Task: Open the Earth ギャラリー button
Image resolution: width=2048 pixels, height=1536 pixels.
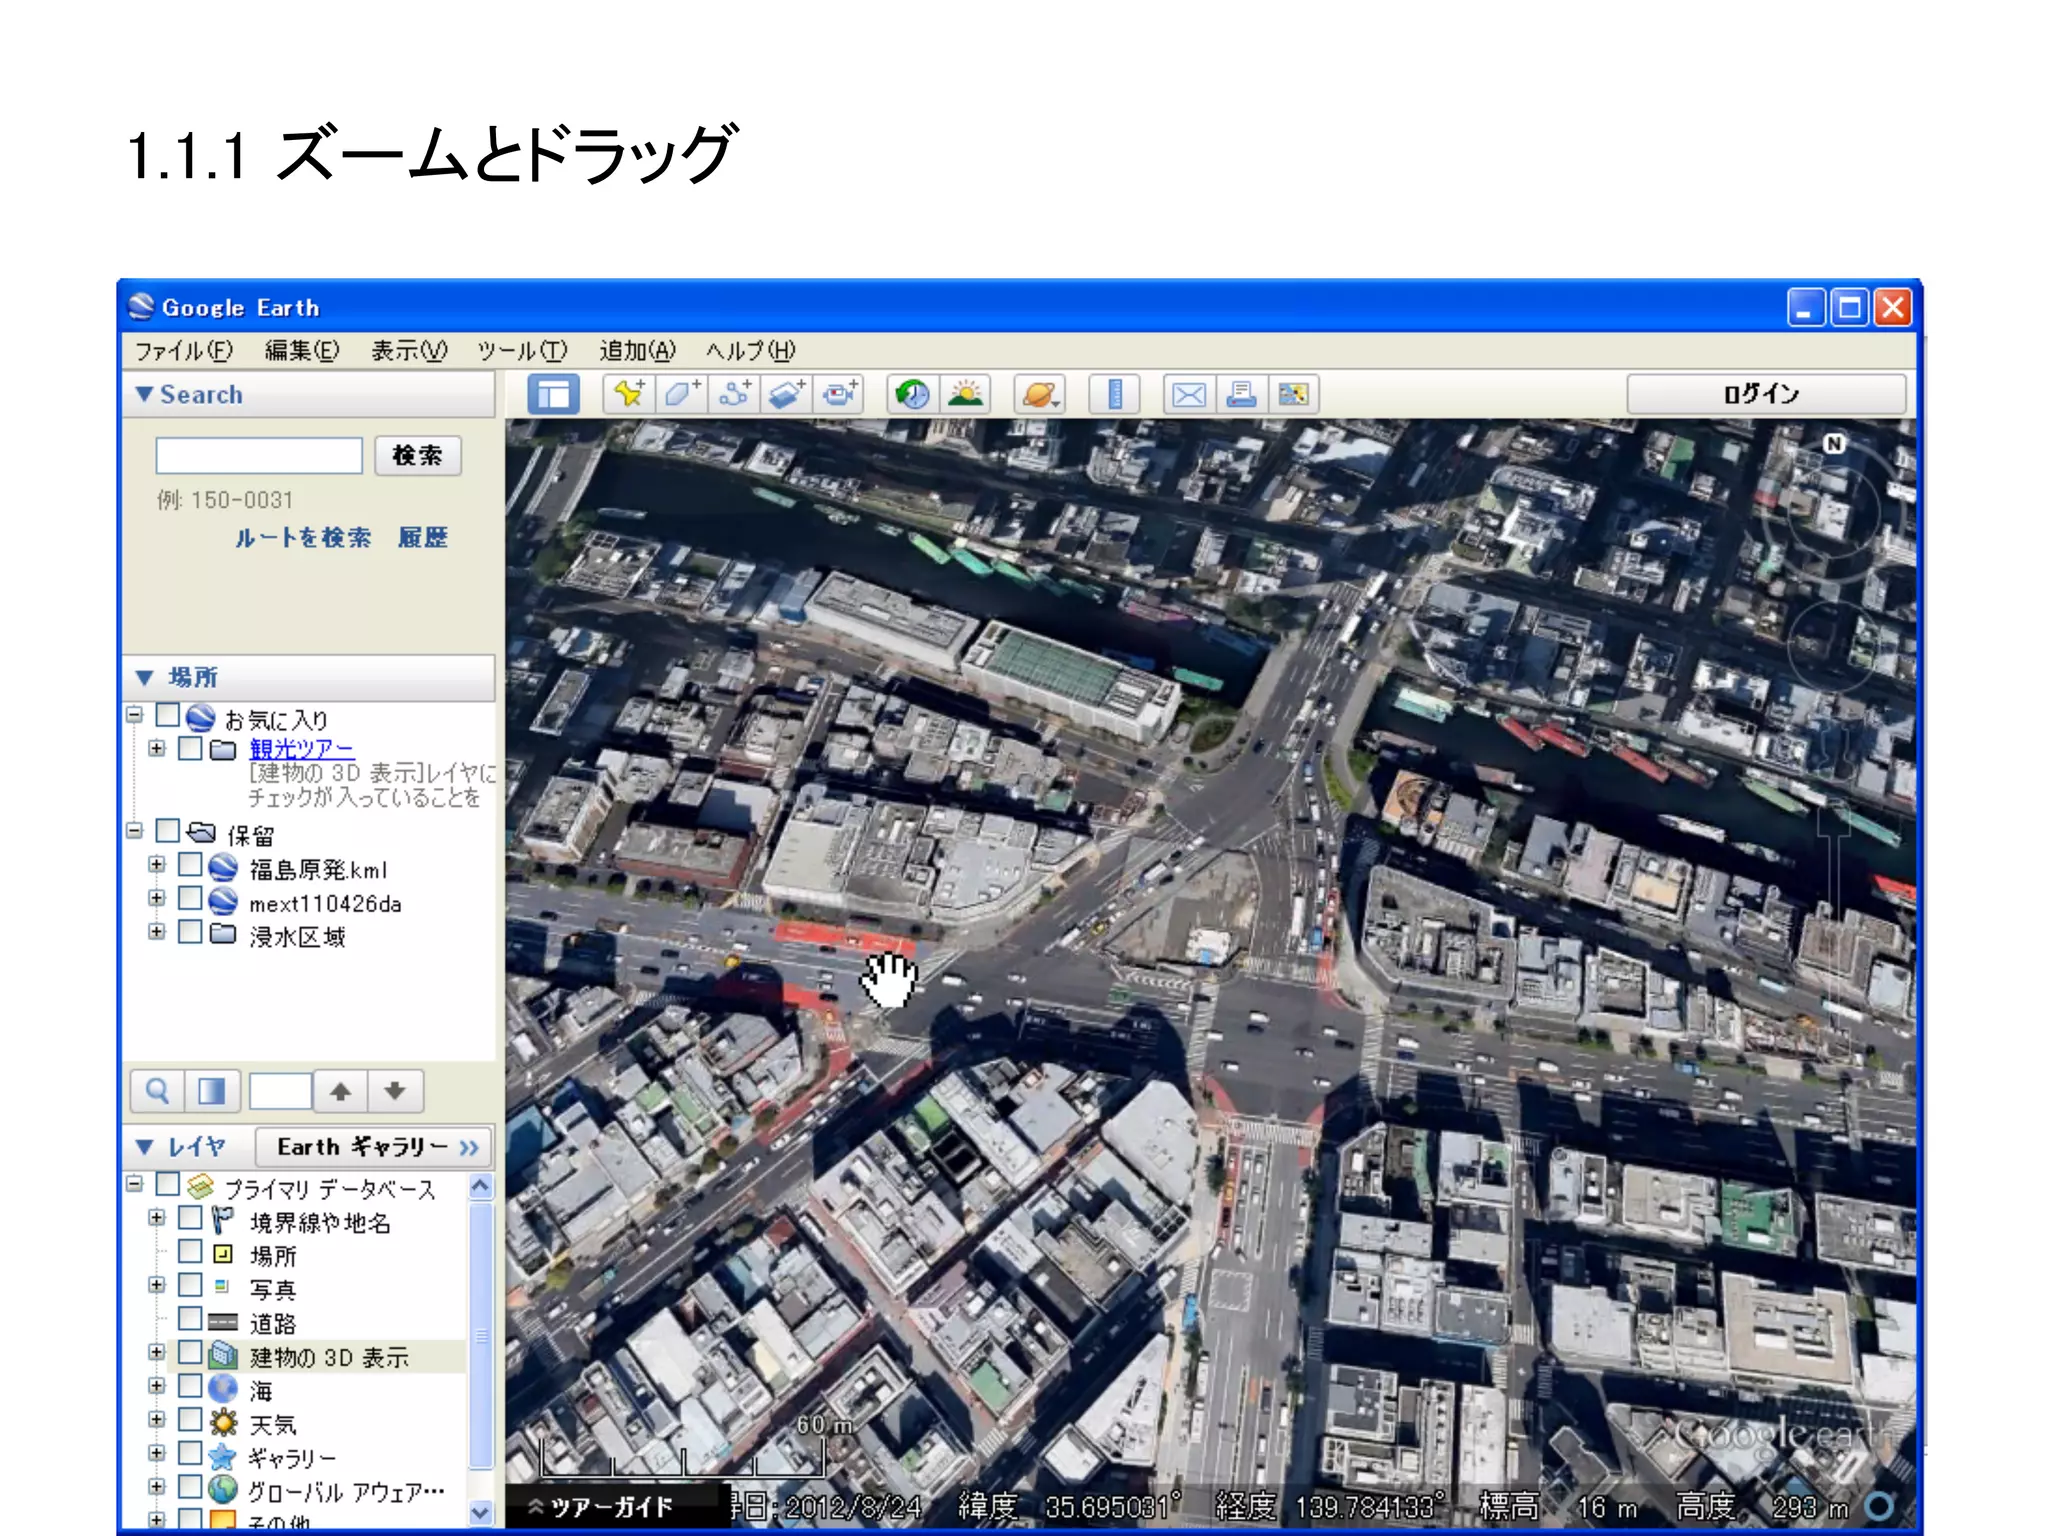Action: click(375, 1147)
